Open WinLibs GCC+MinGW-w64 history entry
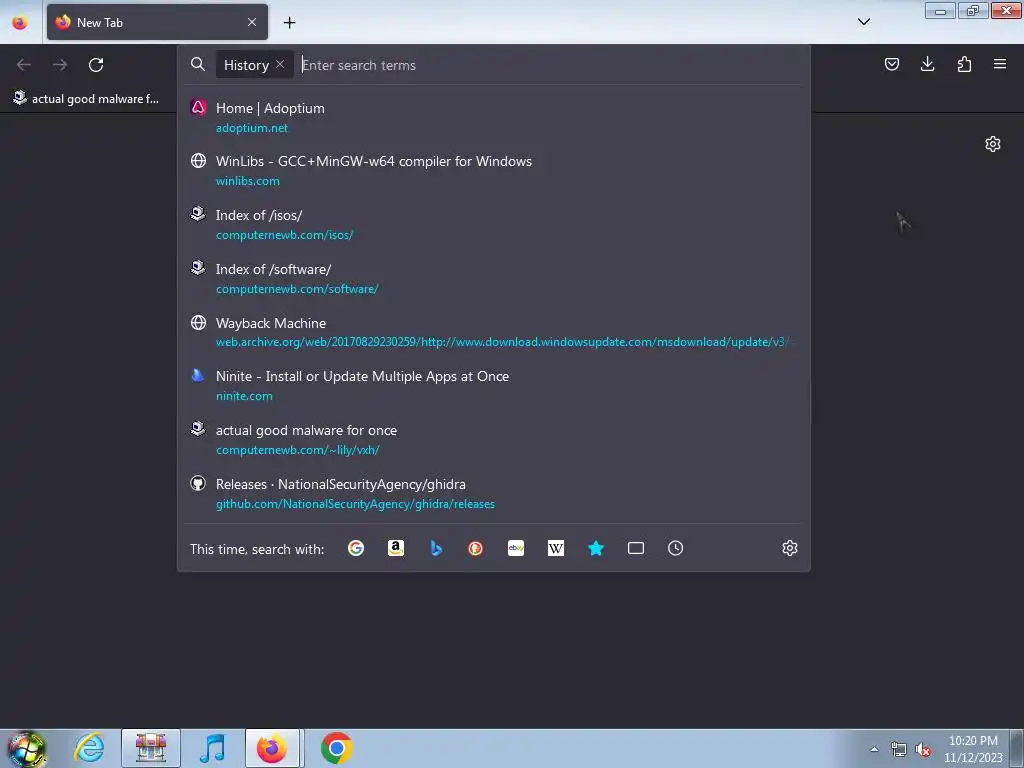Screen dimensions: 1024x768 point(494,170)
